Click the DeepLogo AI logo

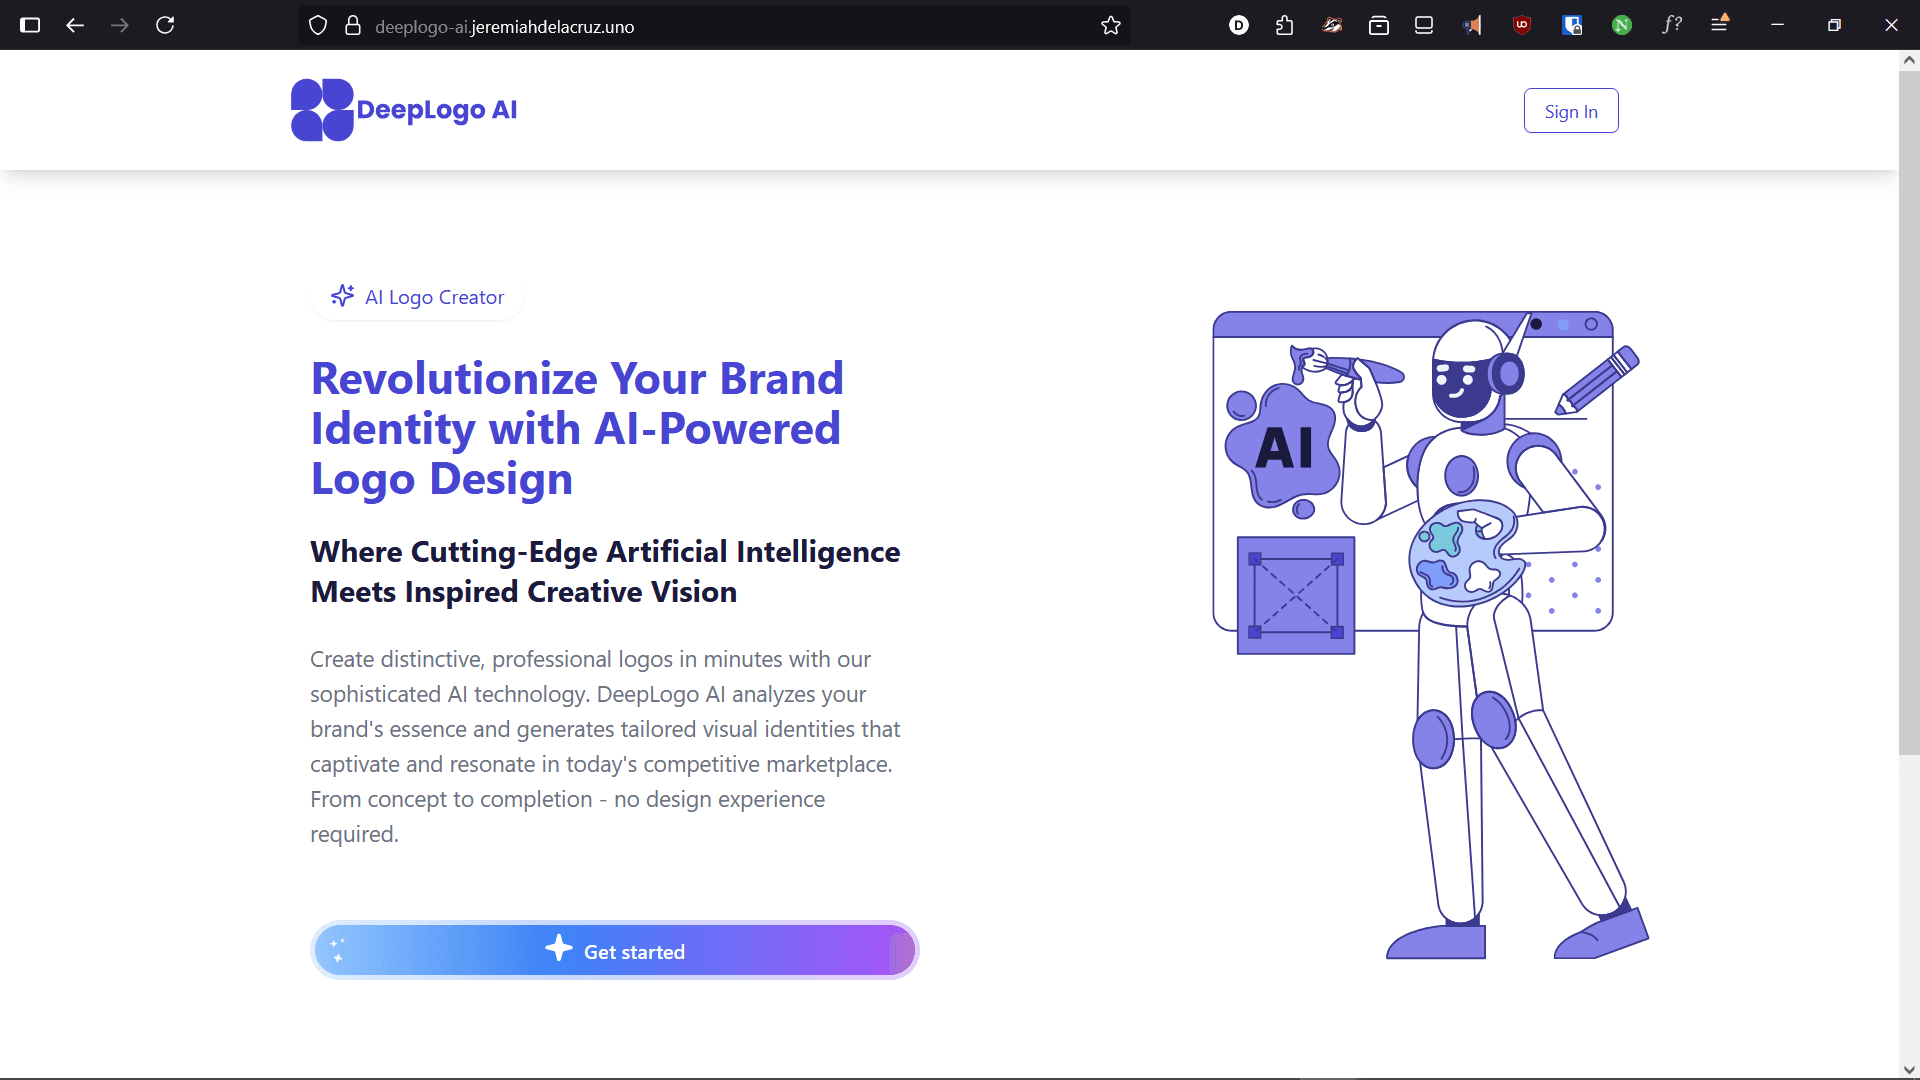[403, 110]
